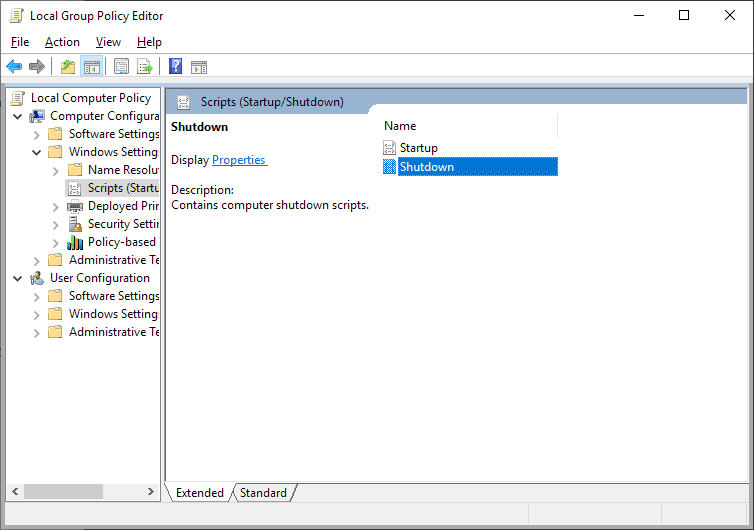Close the Local Group Policy Editor window

point(729,15)
